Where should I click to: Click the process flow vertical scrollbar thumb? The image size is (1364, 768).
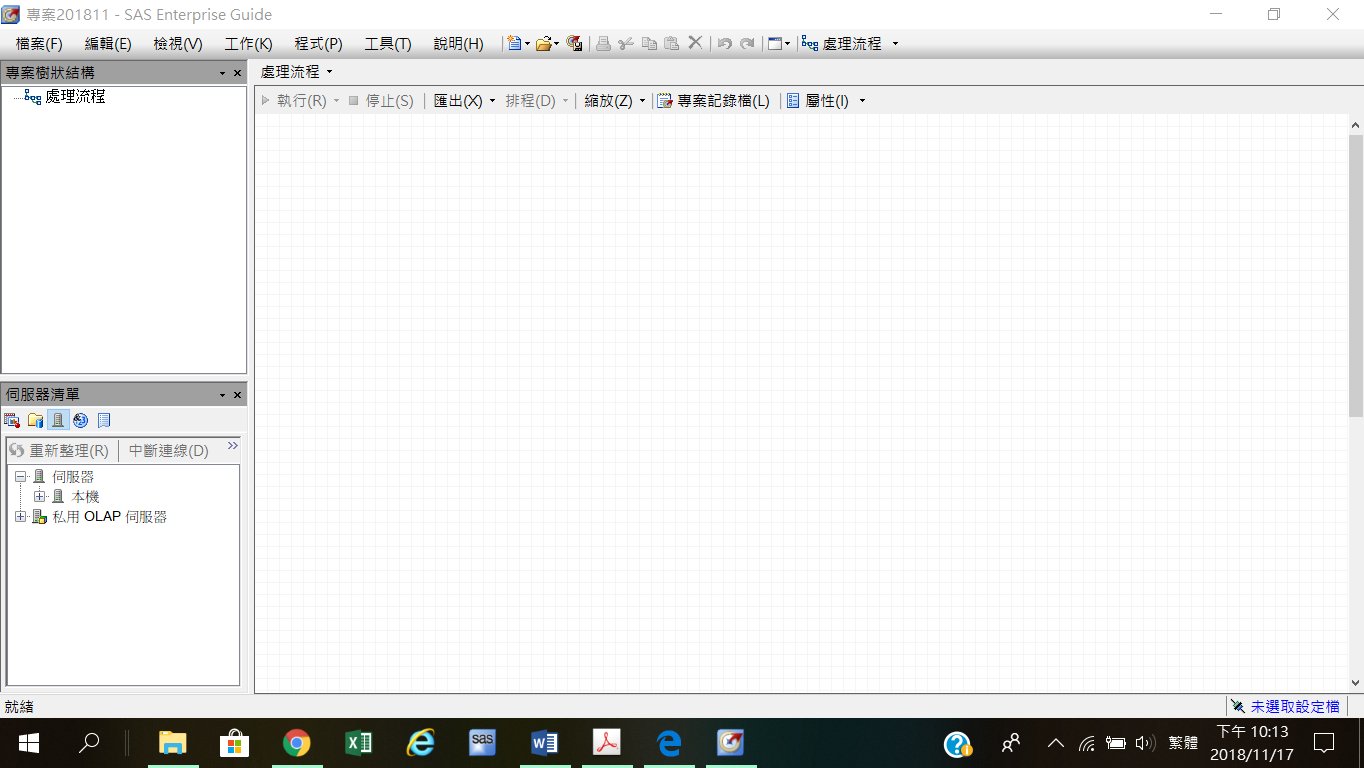pos(1356,275)
